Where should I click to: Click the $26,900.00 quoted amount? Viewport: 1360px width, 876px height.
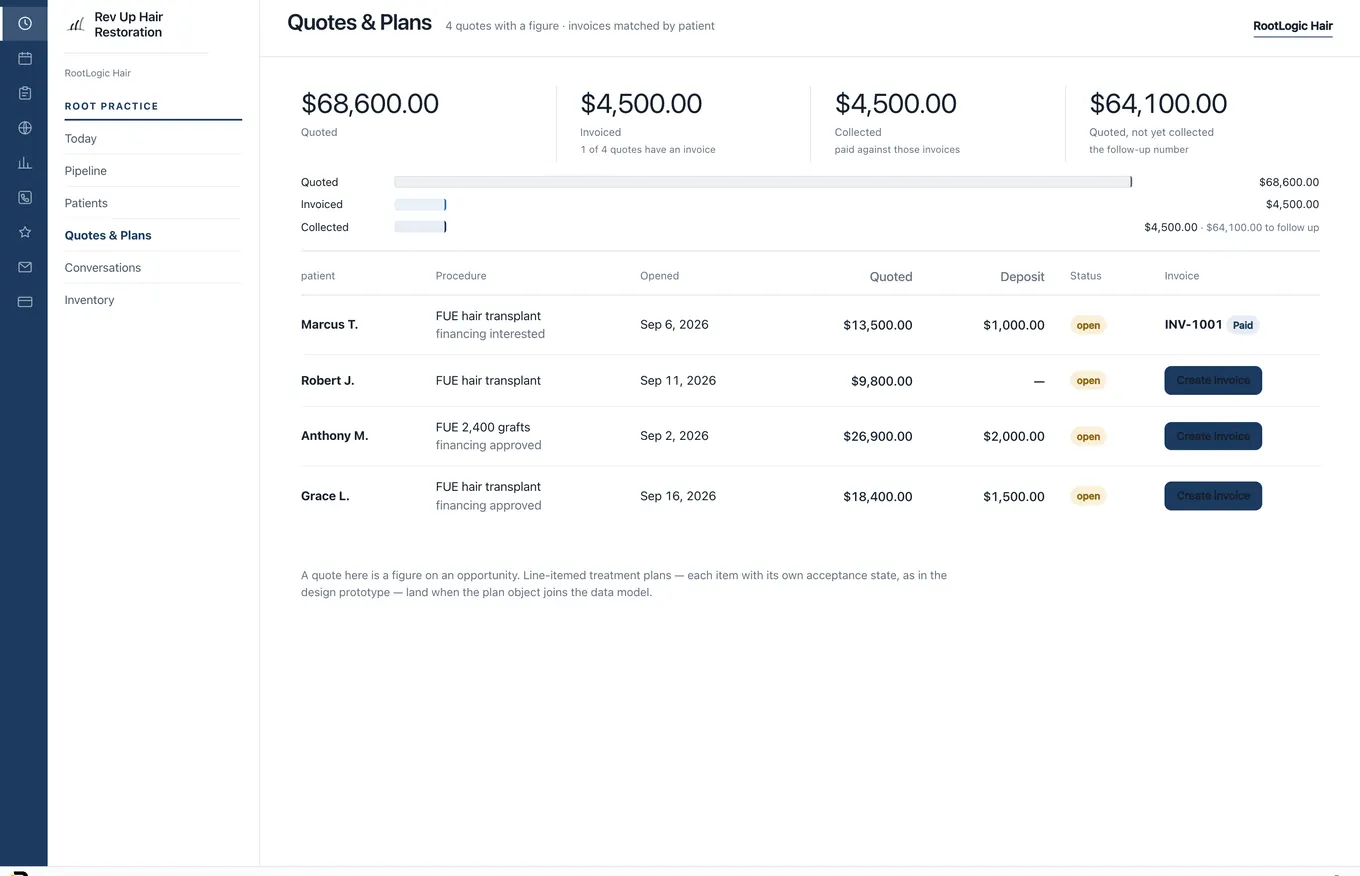[877, 436]
